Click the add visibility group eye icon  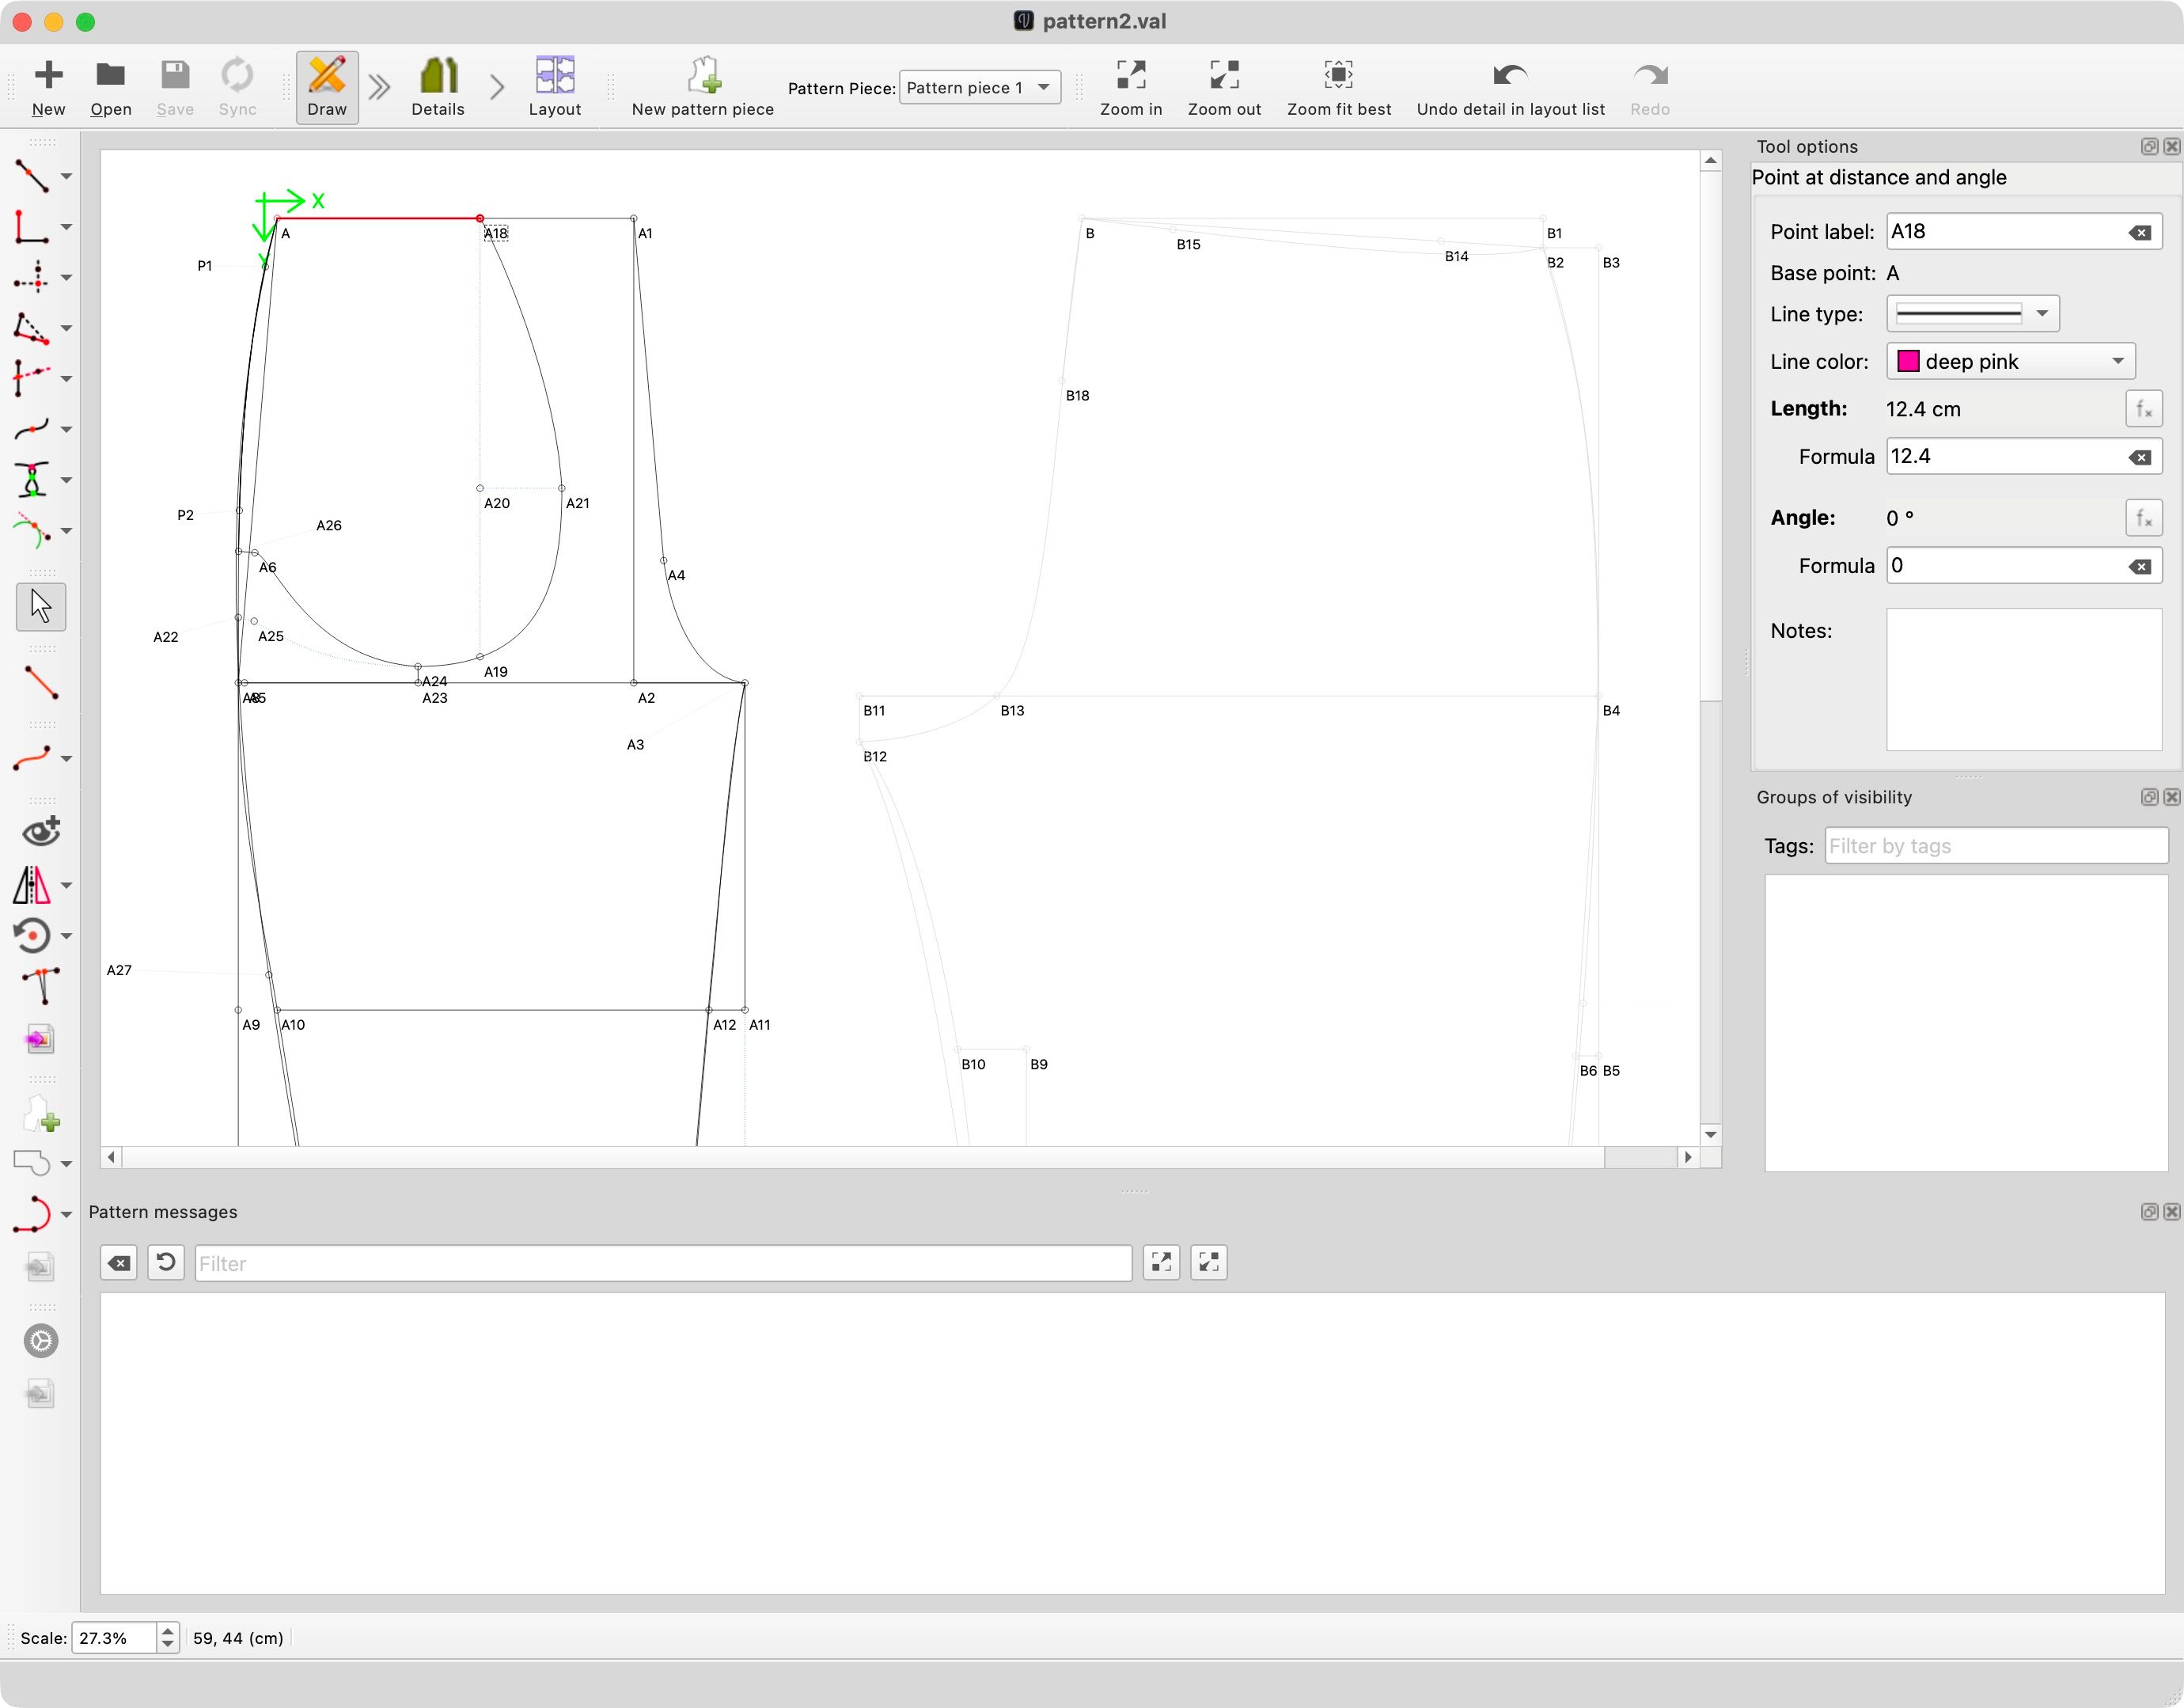pyautogui.click(x=41, y=832)
